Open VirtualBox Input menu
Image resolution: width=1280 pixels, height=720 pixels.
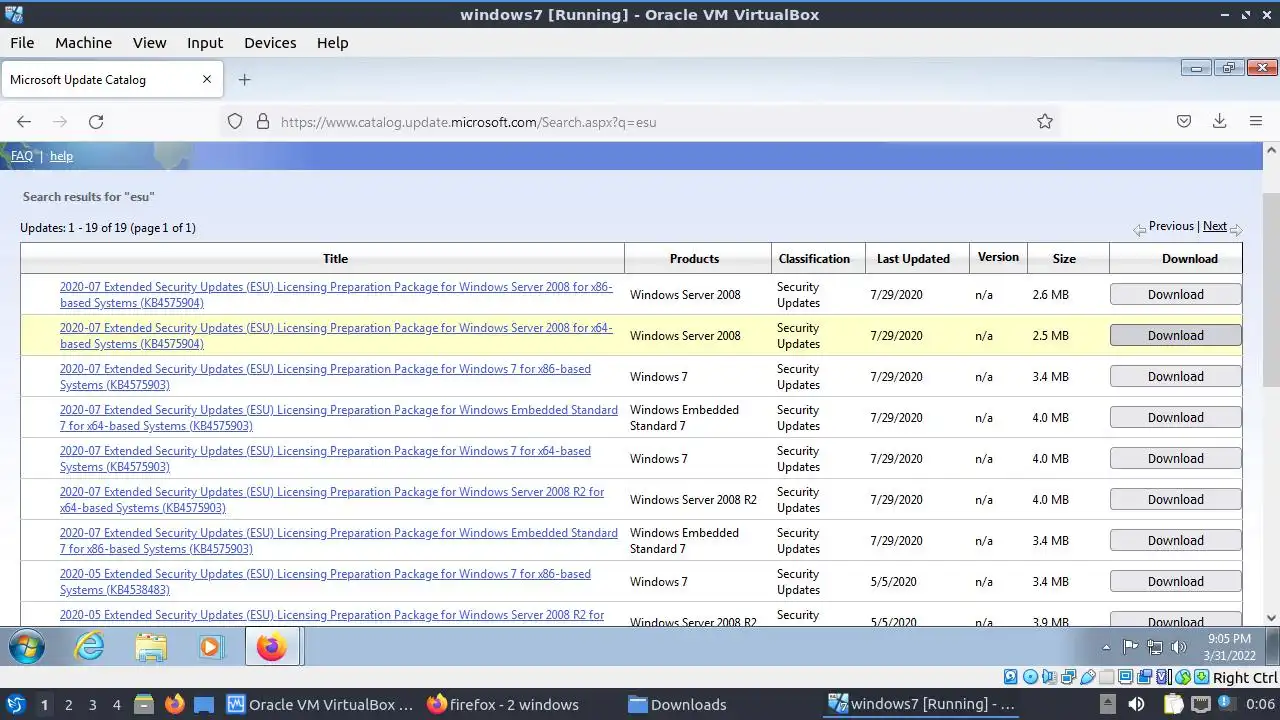click(205, 43)
